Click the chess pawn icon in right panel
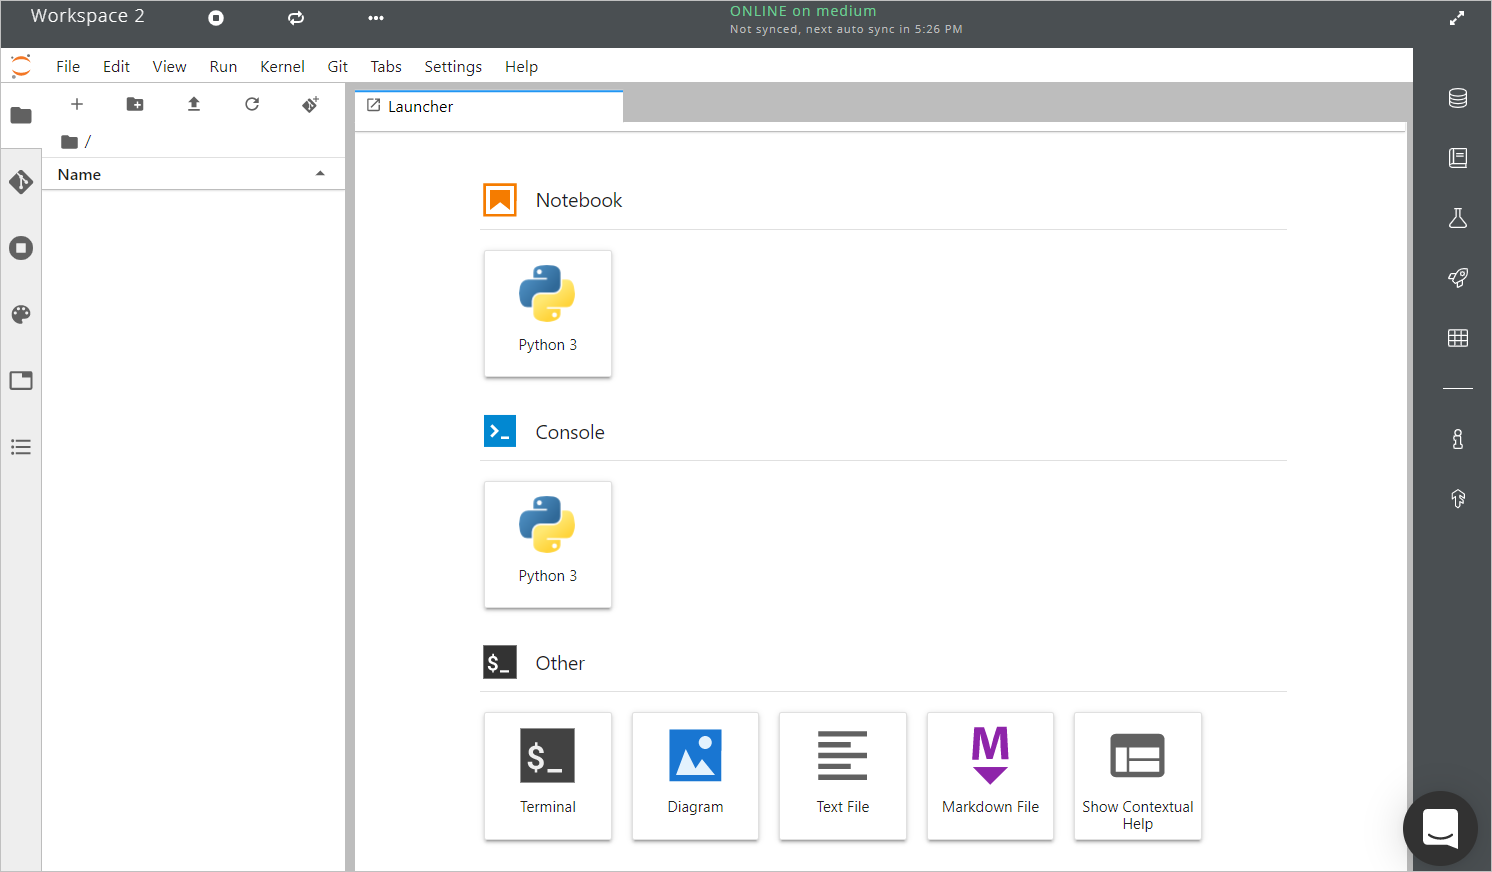 1458,438
